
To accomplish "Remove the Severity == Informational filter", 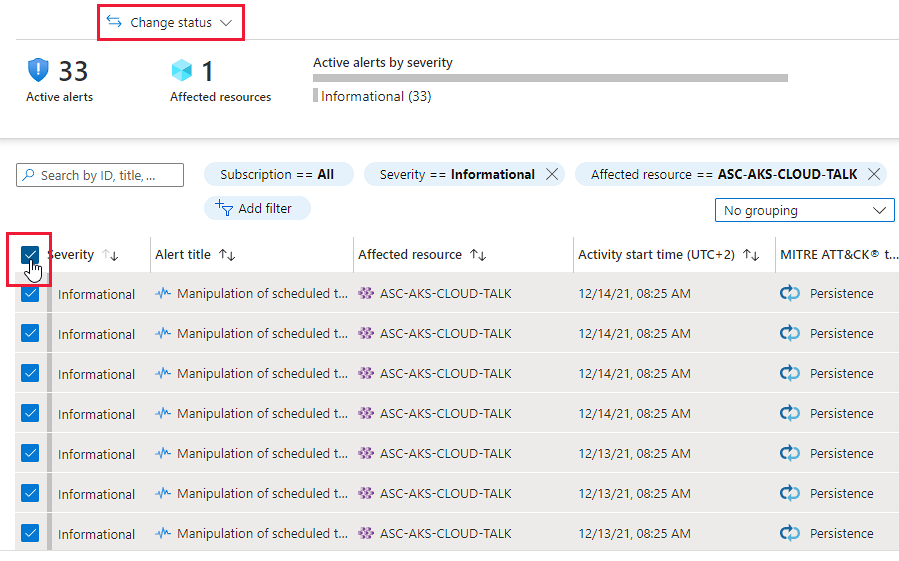I will tap(552, 174).
